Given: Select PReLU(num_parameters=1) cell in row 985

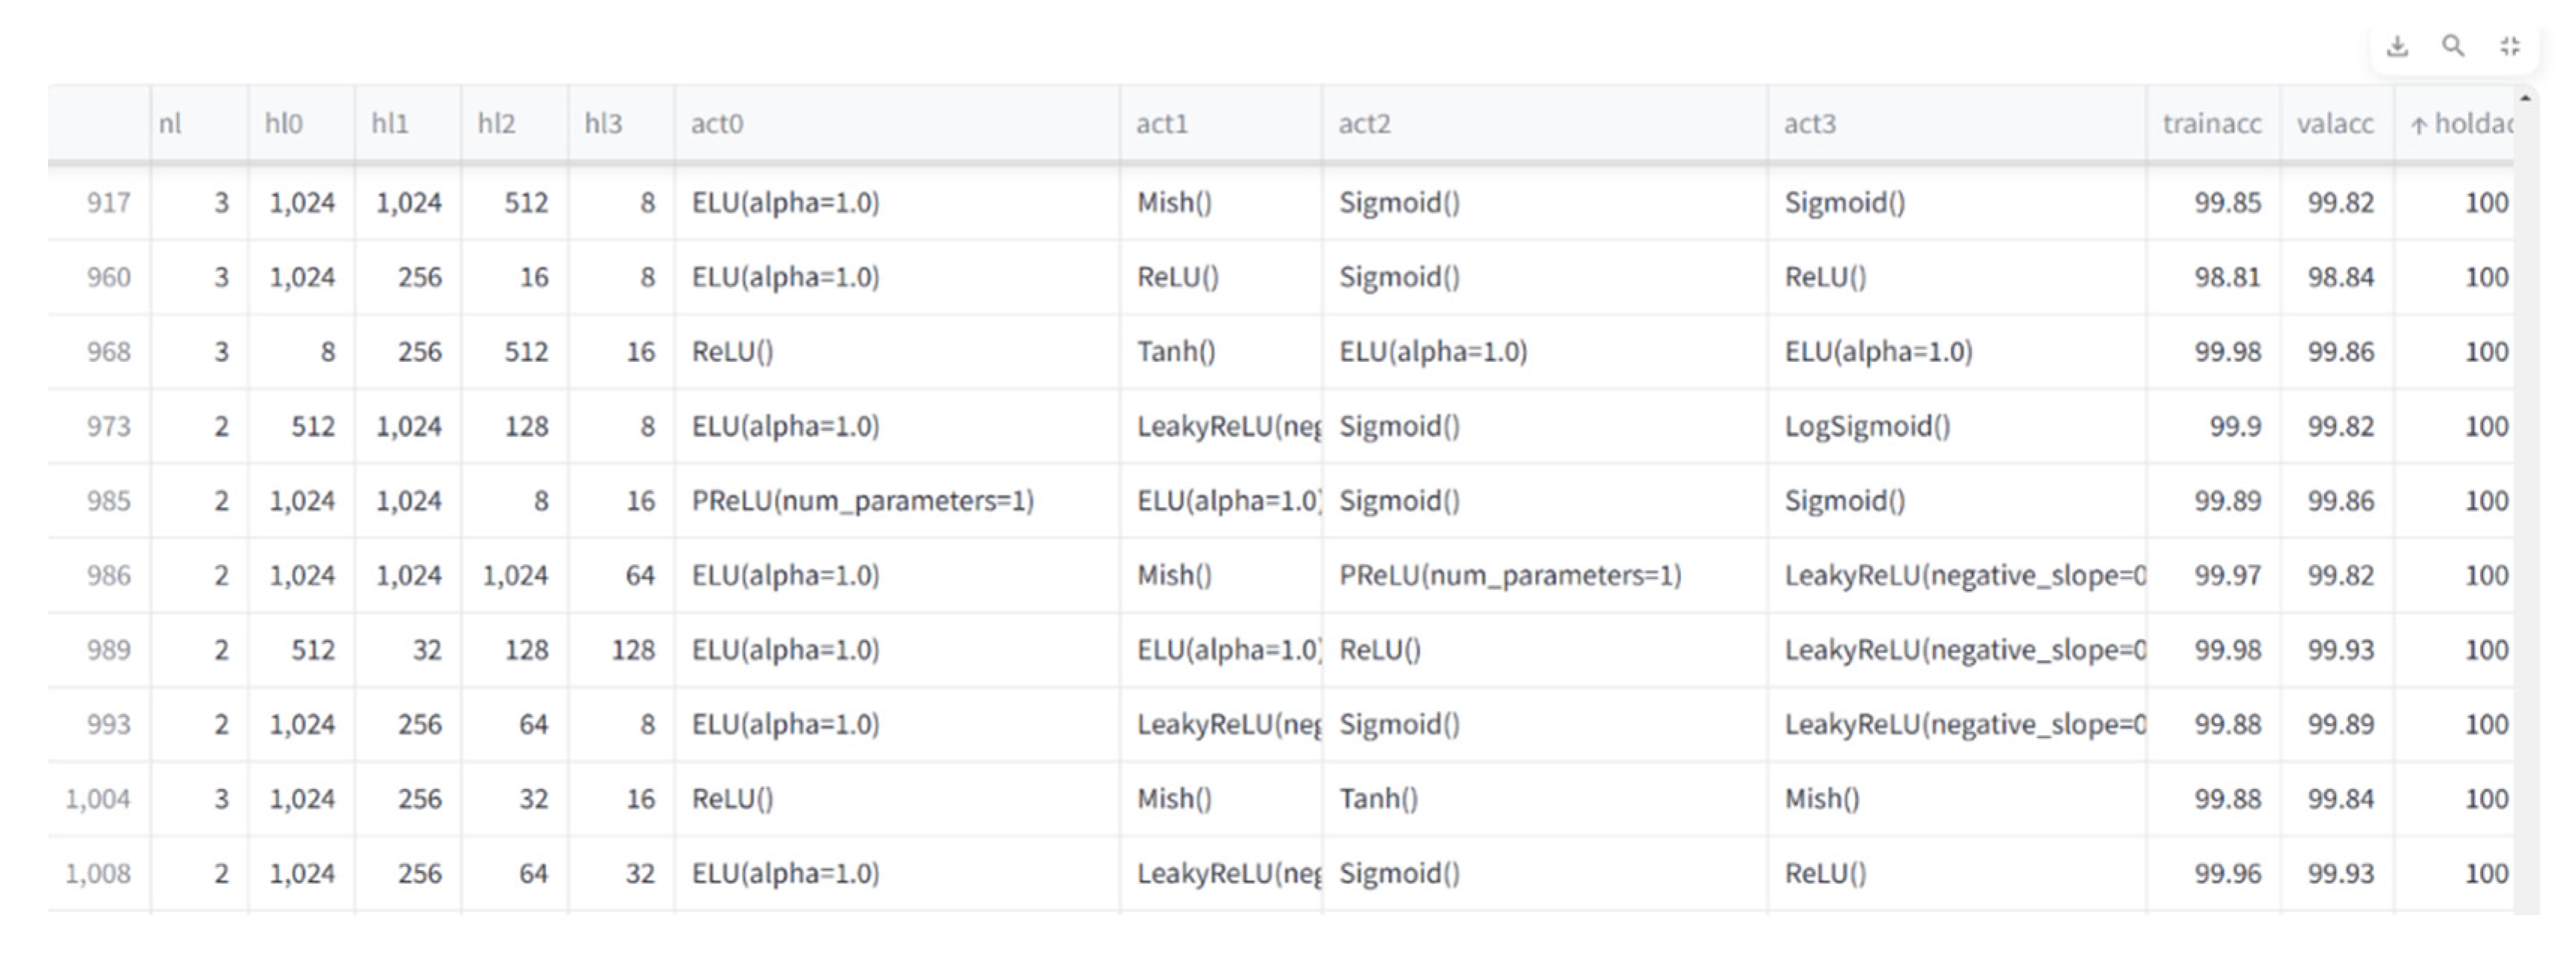Looking at the screenshot, I should click(862, 500).
